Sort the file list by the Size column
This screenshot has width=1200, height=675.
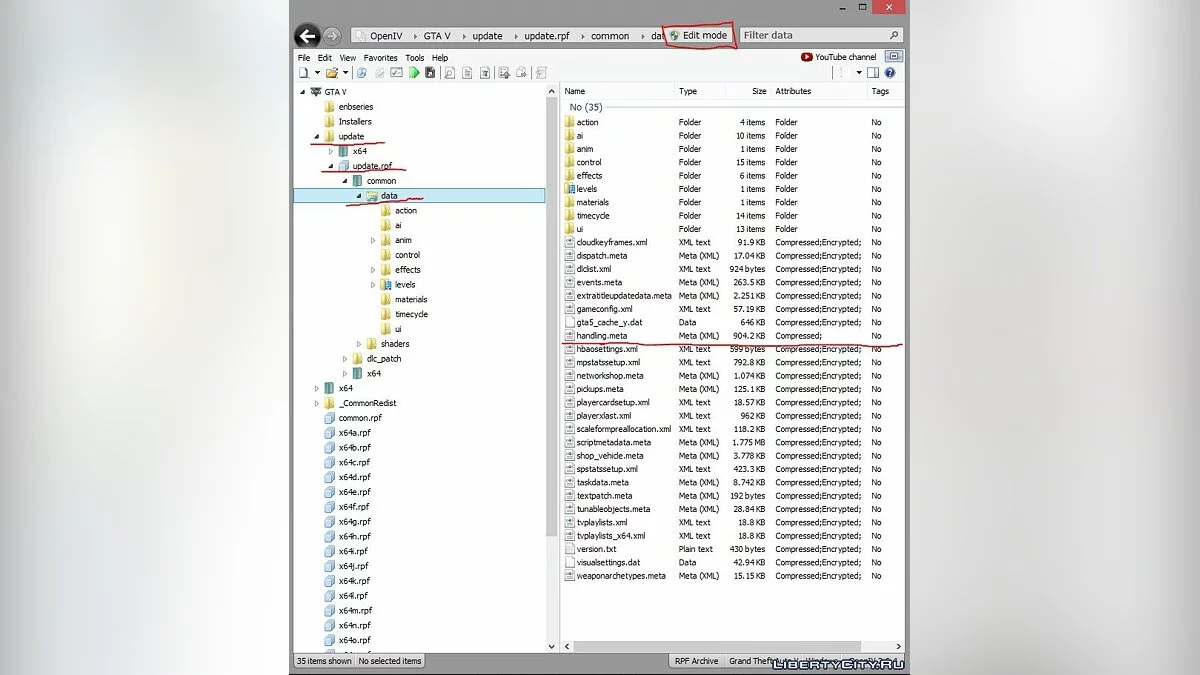pos(759,91)
